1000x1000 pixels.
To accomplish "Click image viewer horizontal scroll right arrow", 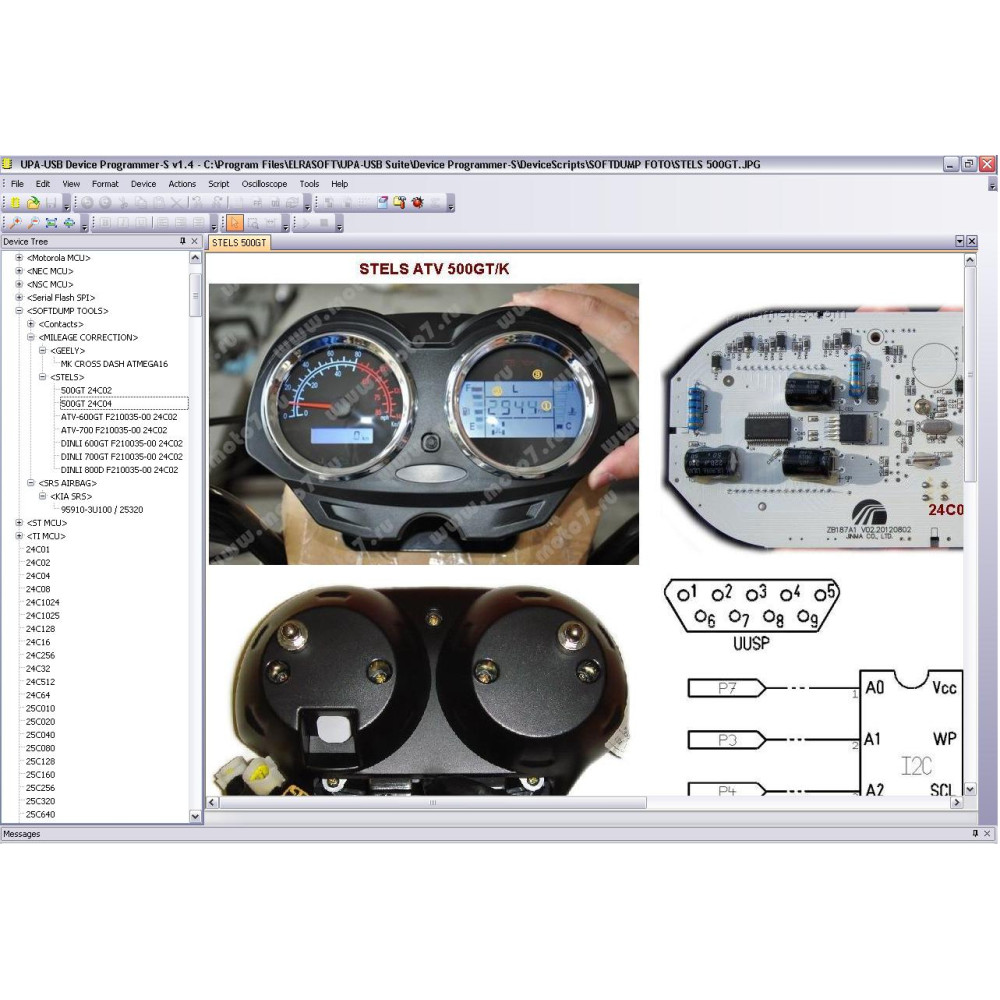I will pyautogui.click(x=956, y=803).
